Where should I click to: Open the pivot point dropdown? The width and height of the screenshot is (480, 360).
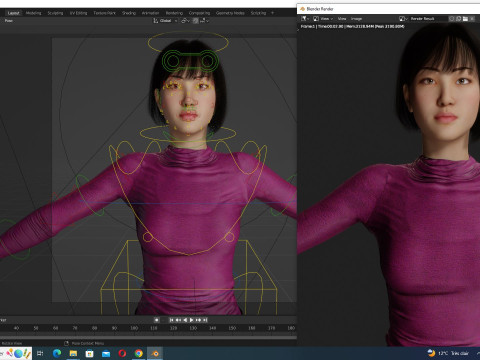pos(185,21)
